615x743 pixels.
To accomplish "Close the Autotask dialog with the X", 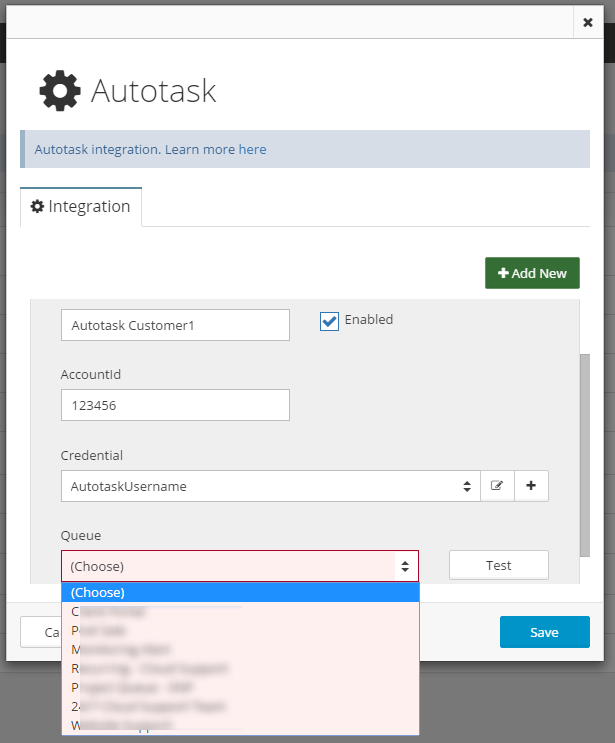I will (x=588, y=22).
